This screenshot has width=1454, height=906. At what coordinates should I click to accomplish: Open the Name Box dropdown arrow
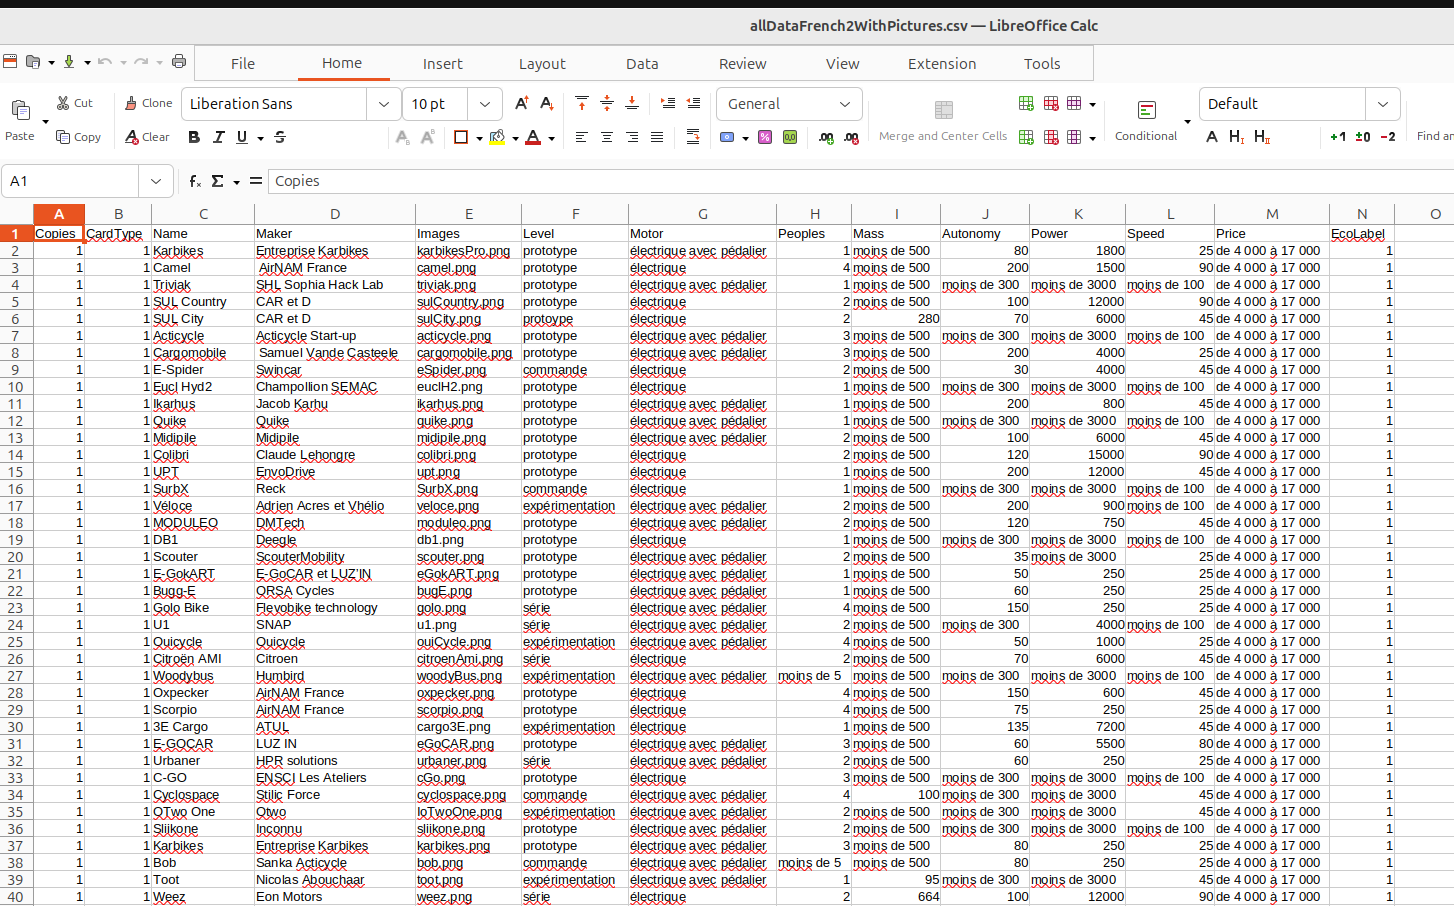tap(155, 181)
